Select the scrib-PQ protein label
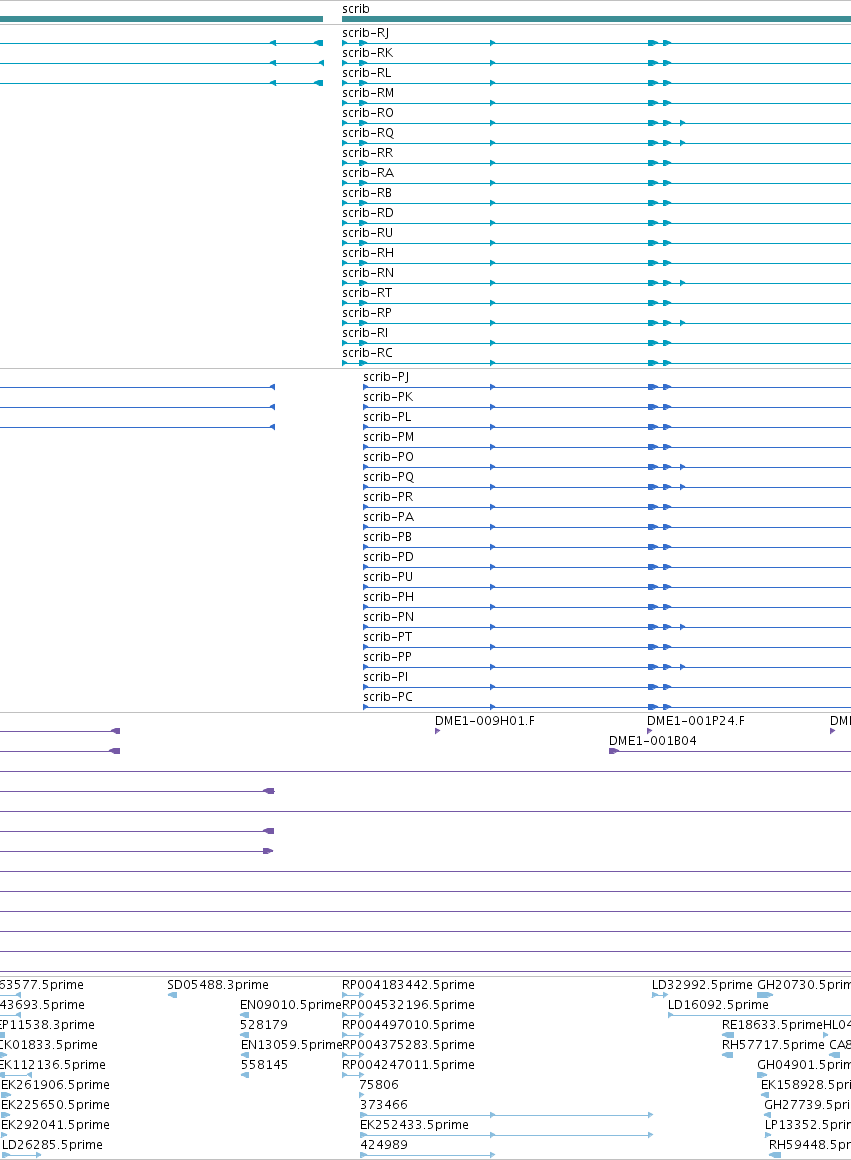The image size is (851, 1160). point(388,476)
